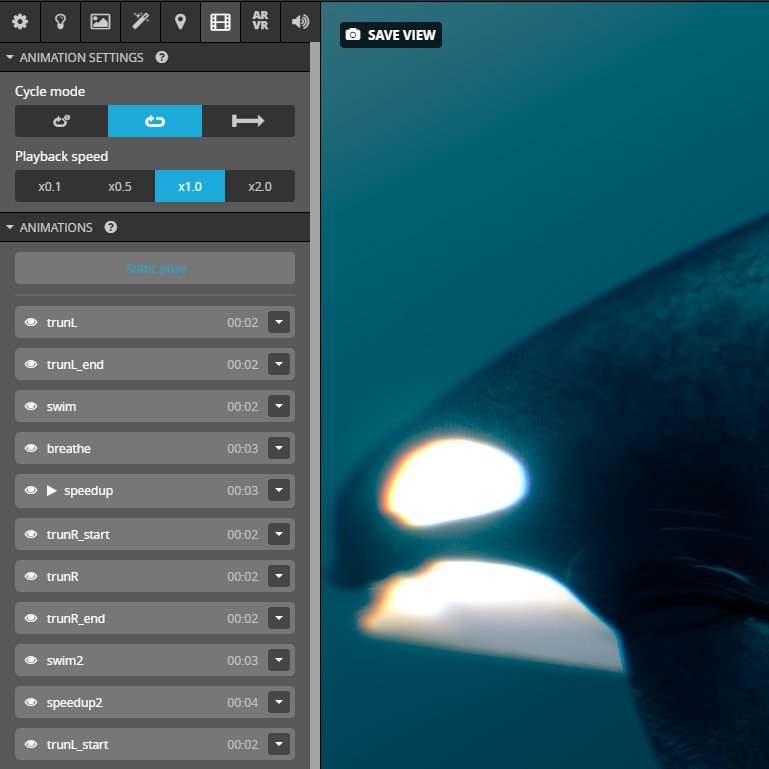769x769 pixels.
Task: Open the post-processing wand tab
Action: [140, 21]
